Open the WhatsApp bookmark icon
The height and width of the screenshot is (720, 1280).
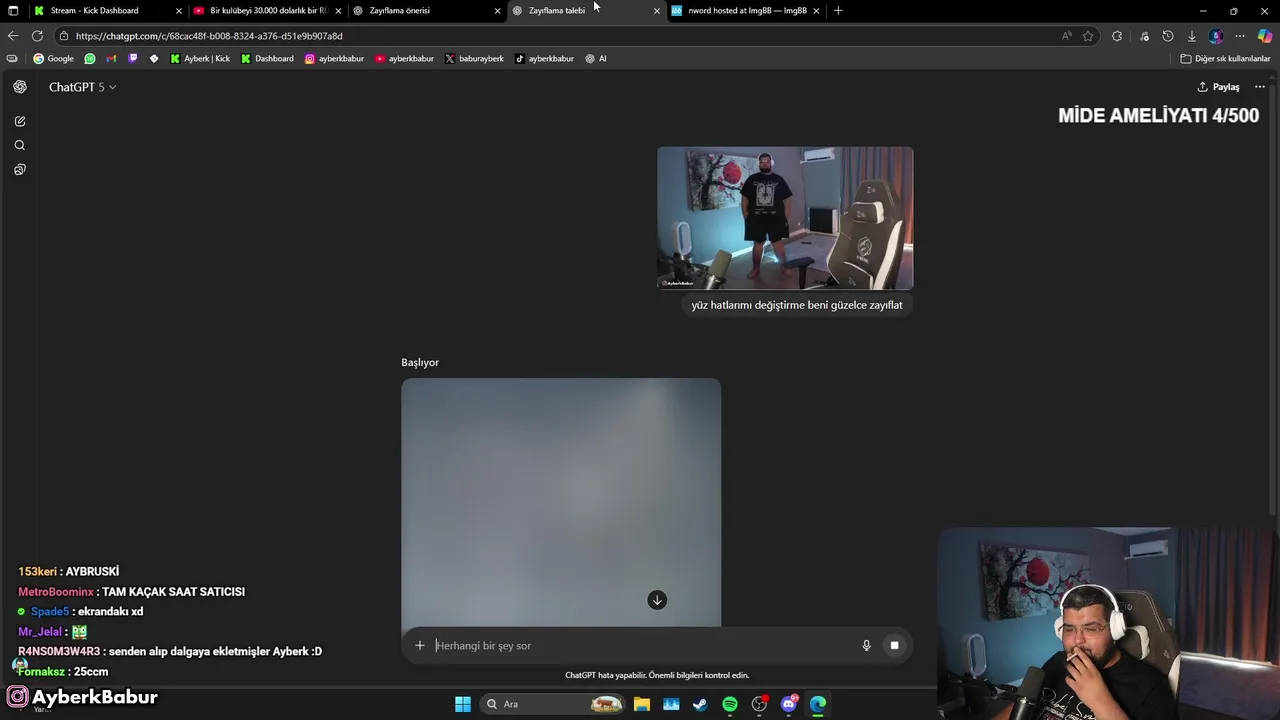pyautogui.click(x=90, y=59)
